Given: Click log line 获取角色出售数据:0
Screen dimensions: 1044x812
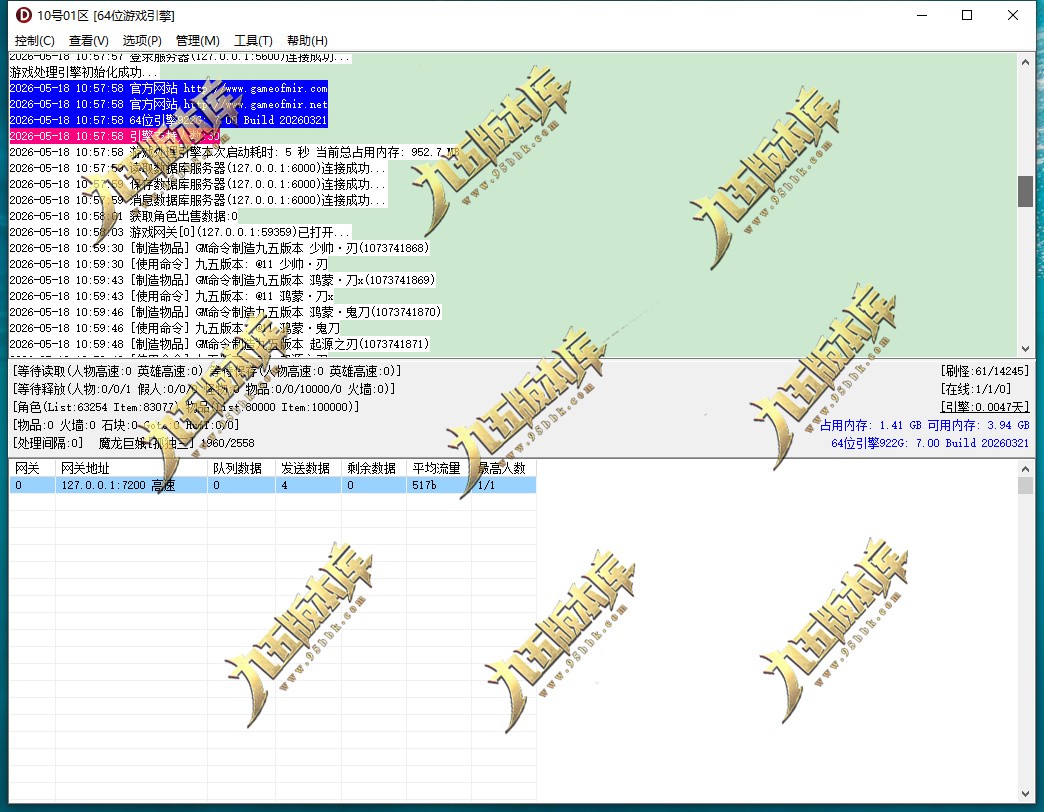Looking at the screenshot, I should point(123,216).
